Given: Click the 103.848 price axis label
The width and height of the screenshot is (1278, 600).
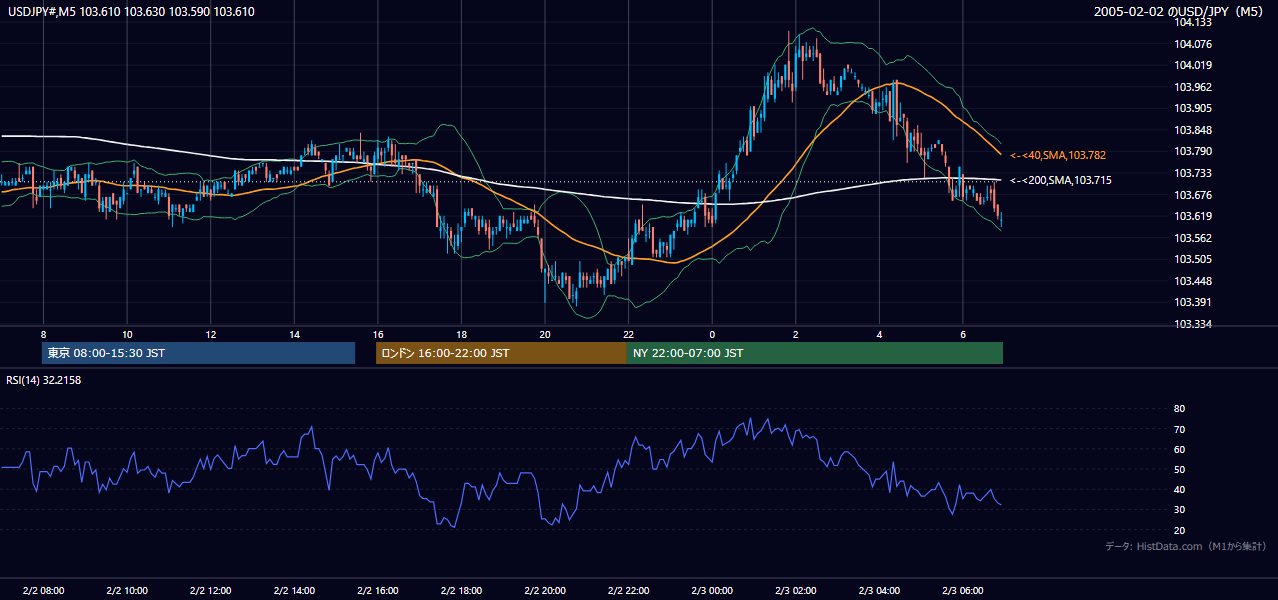Looking at the screenshot, I should click(1193, 130).
